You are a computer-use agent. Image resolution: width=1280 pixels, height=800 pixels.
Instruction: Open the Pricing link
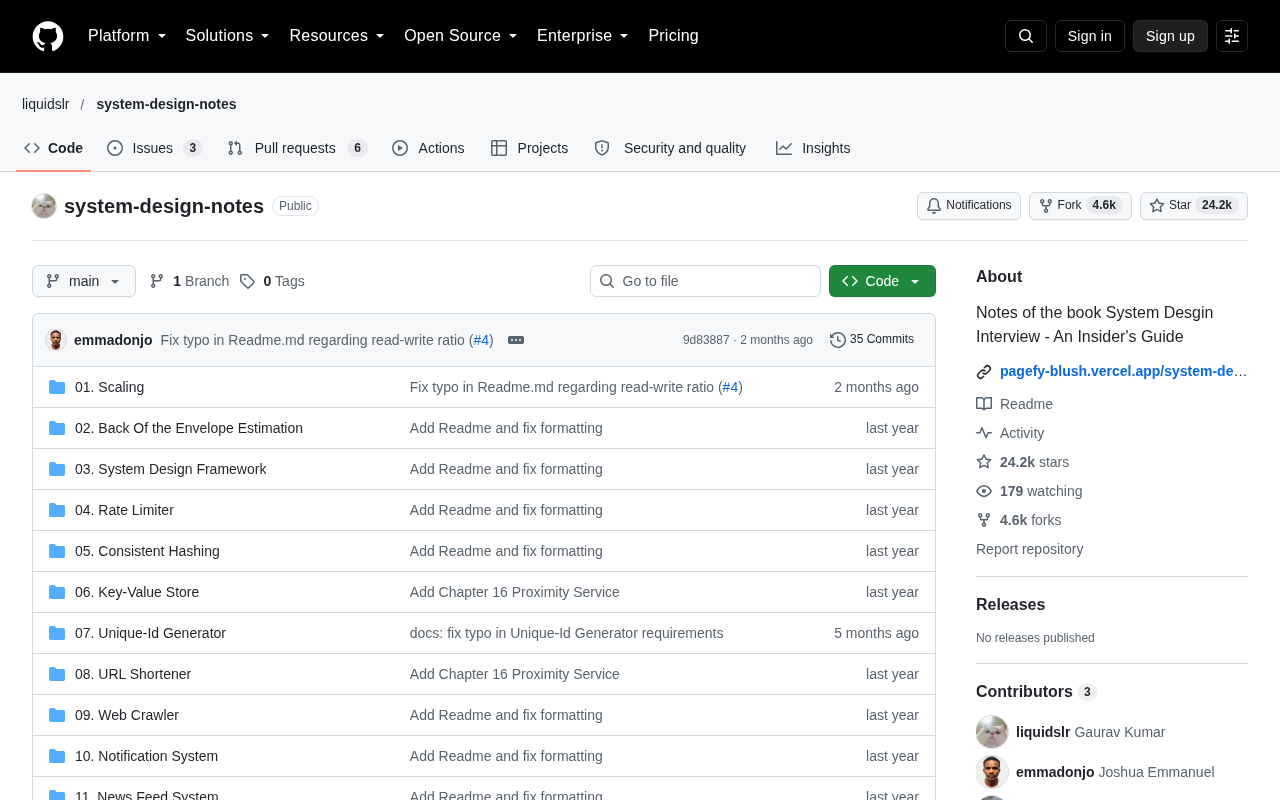coord(674,36)
